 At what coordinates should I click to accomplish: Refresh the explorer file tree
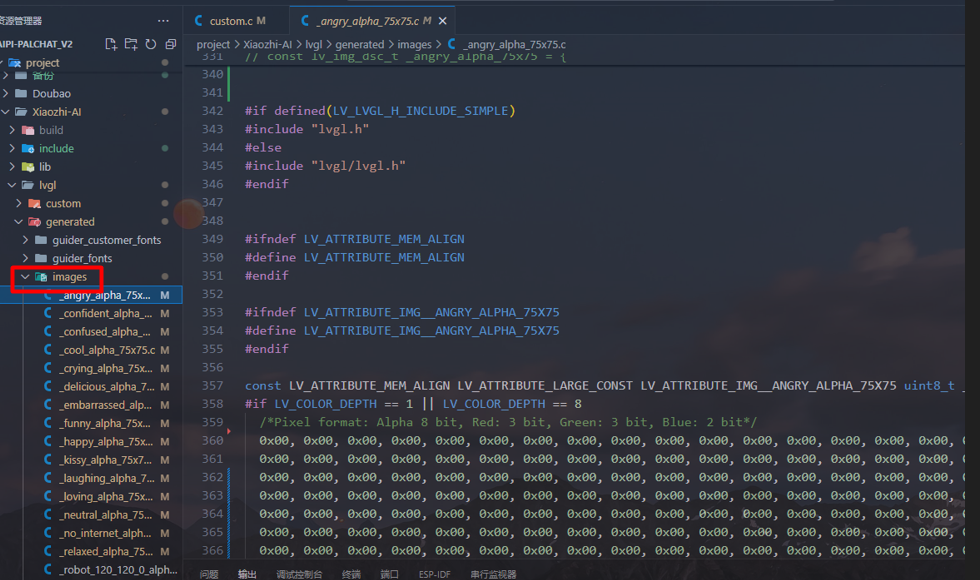[x=150, y=44]
